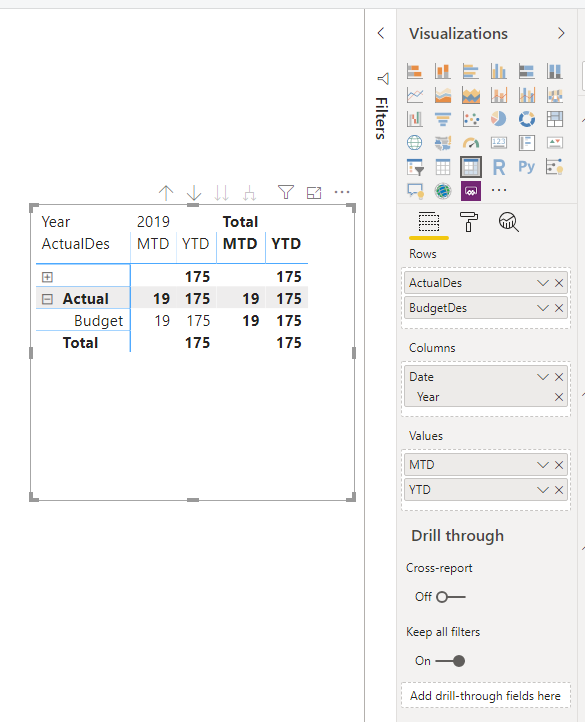Click the Budget row label
Screen dimensions: 585x722
99,321
